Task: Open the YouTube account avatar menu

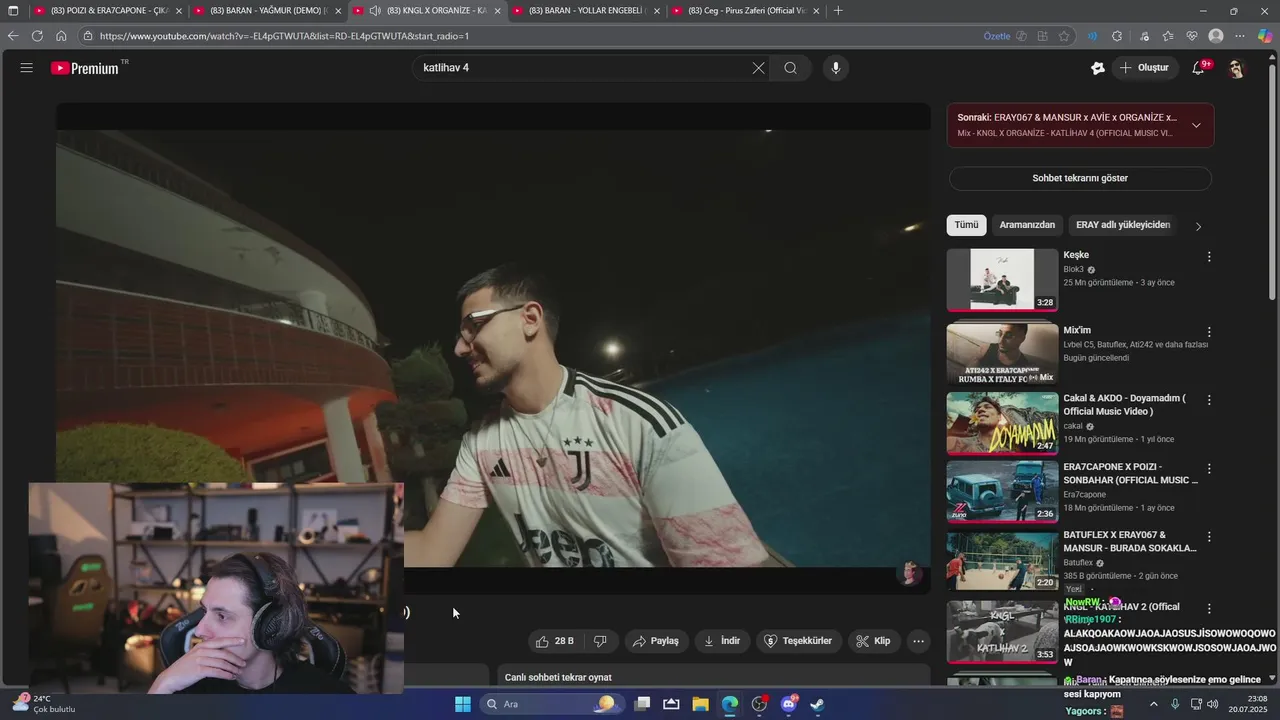Action: pos(1236,68)
